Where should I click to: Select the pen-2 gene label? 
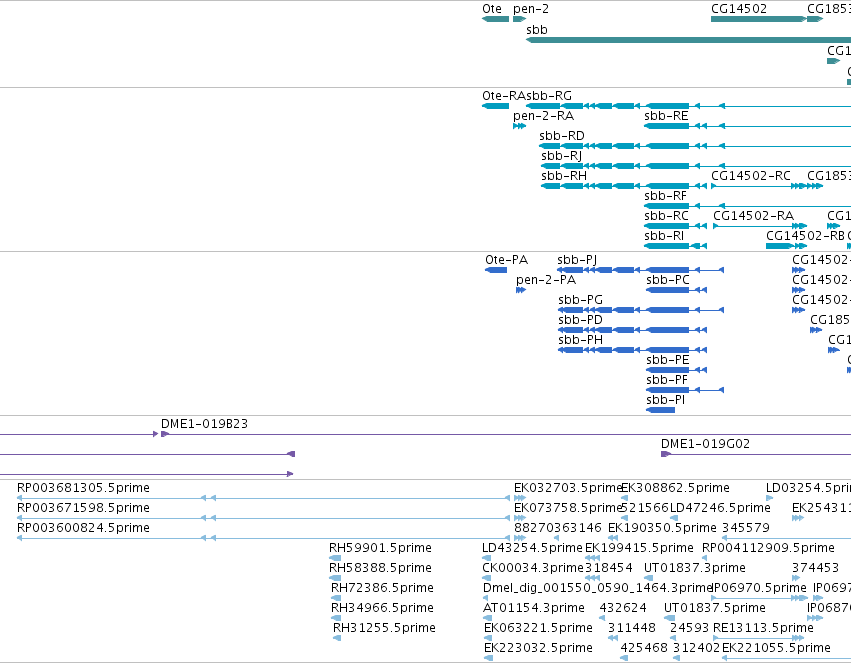(531, 9)
